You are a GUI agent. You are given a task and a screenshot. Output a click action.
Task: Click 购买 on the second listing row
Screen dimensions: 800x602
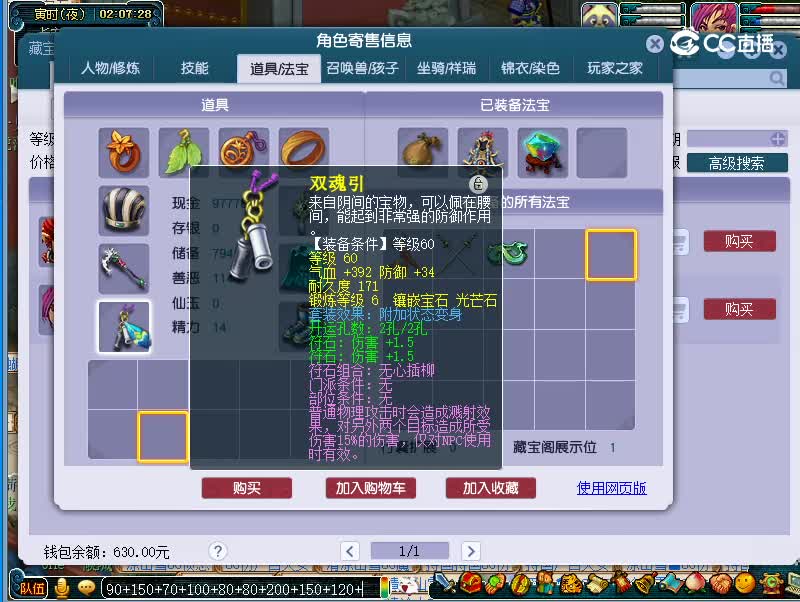(x=740, y=309)
